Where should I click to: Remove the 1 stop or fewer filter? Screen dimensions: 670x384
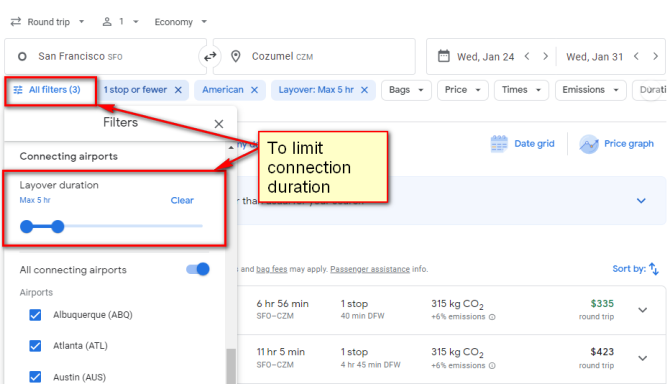(178, 90)
